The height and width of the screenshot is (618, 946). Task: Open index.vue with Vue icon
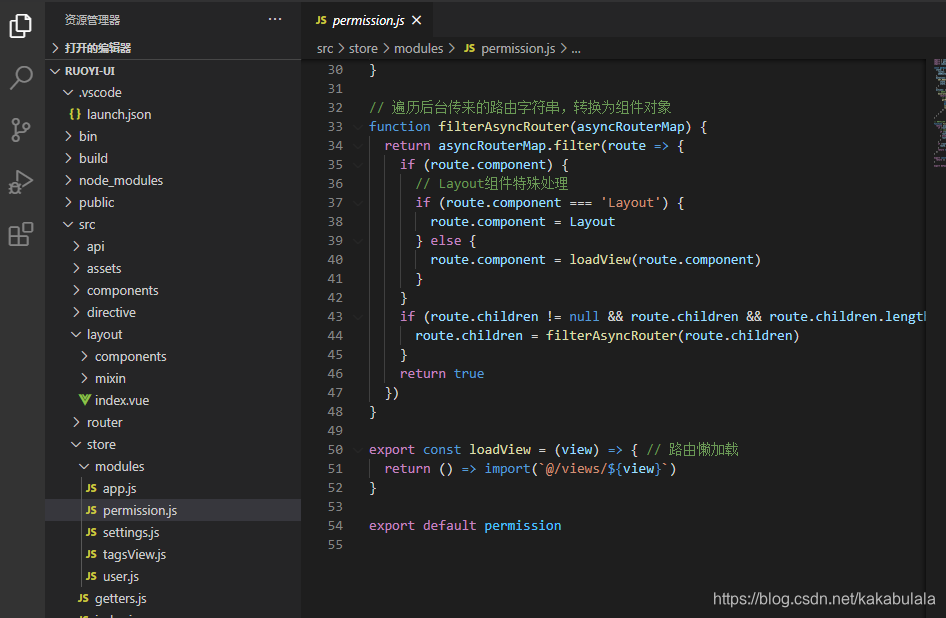click(x=115, y=400)
